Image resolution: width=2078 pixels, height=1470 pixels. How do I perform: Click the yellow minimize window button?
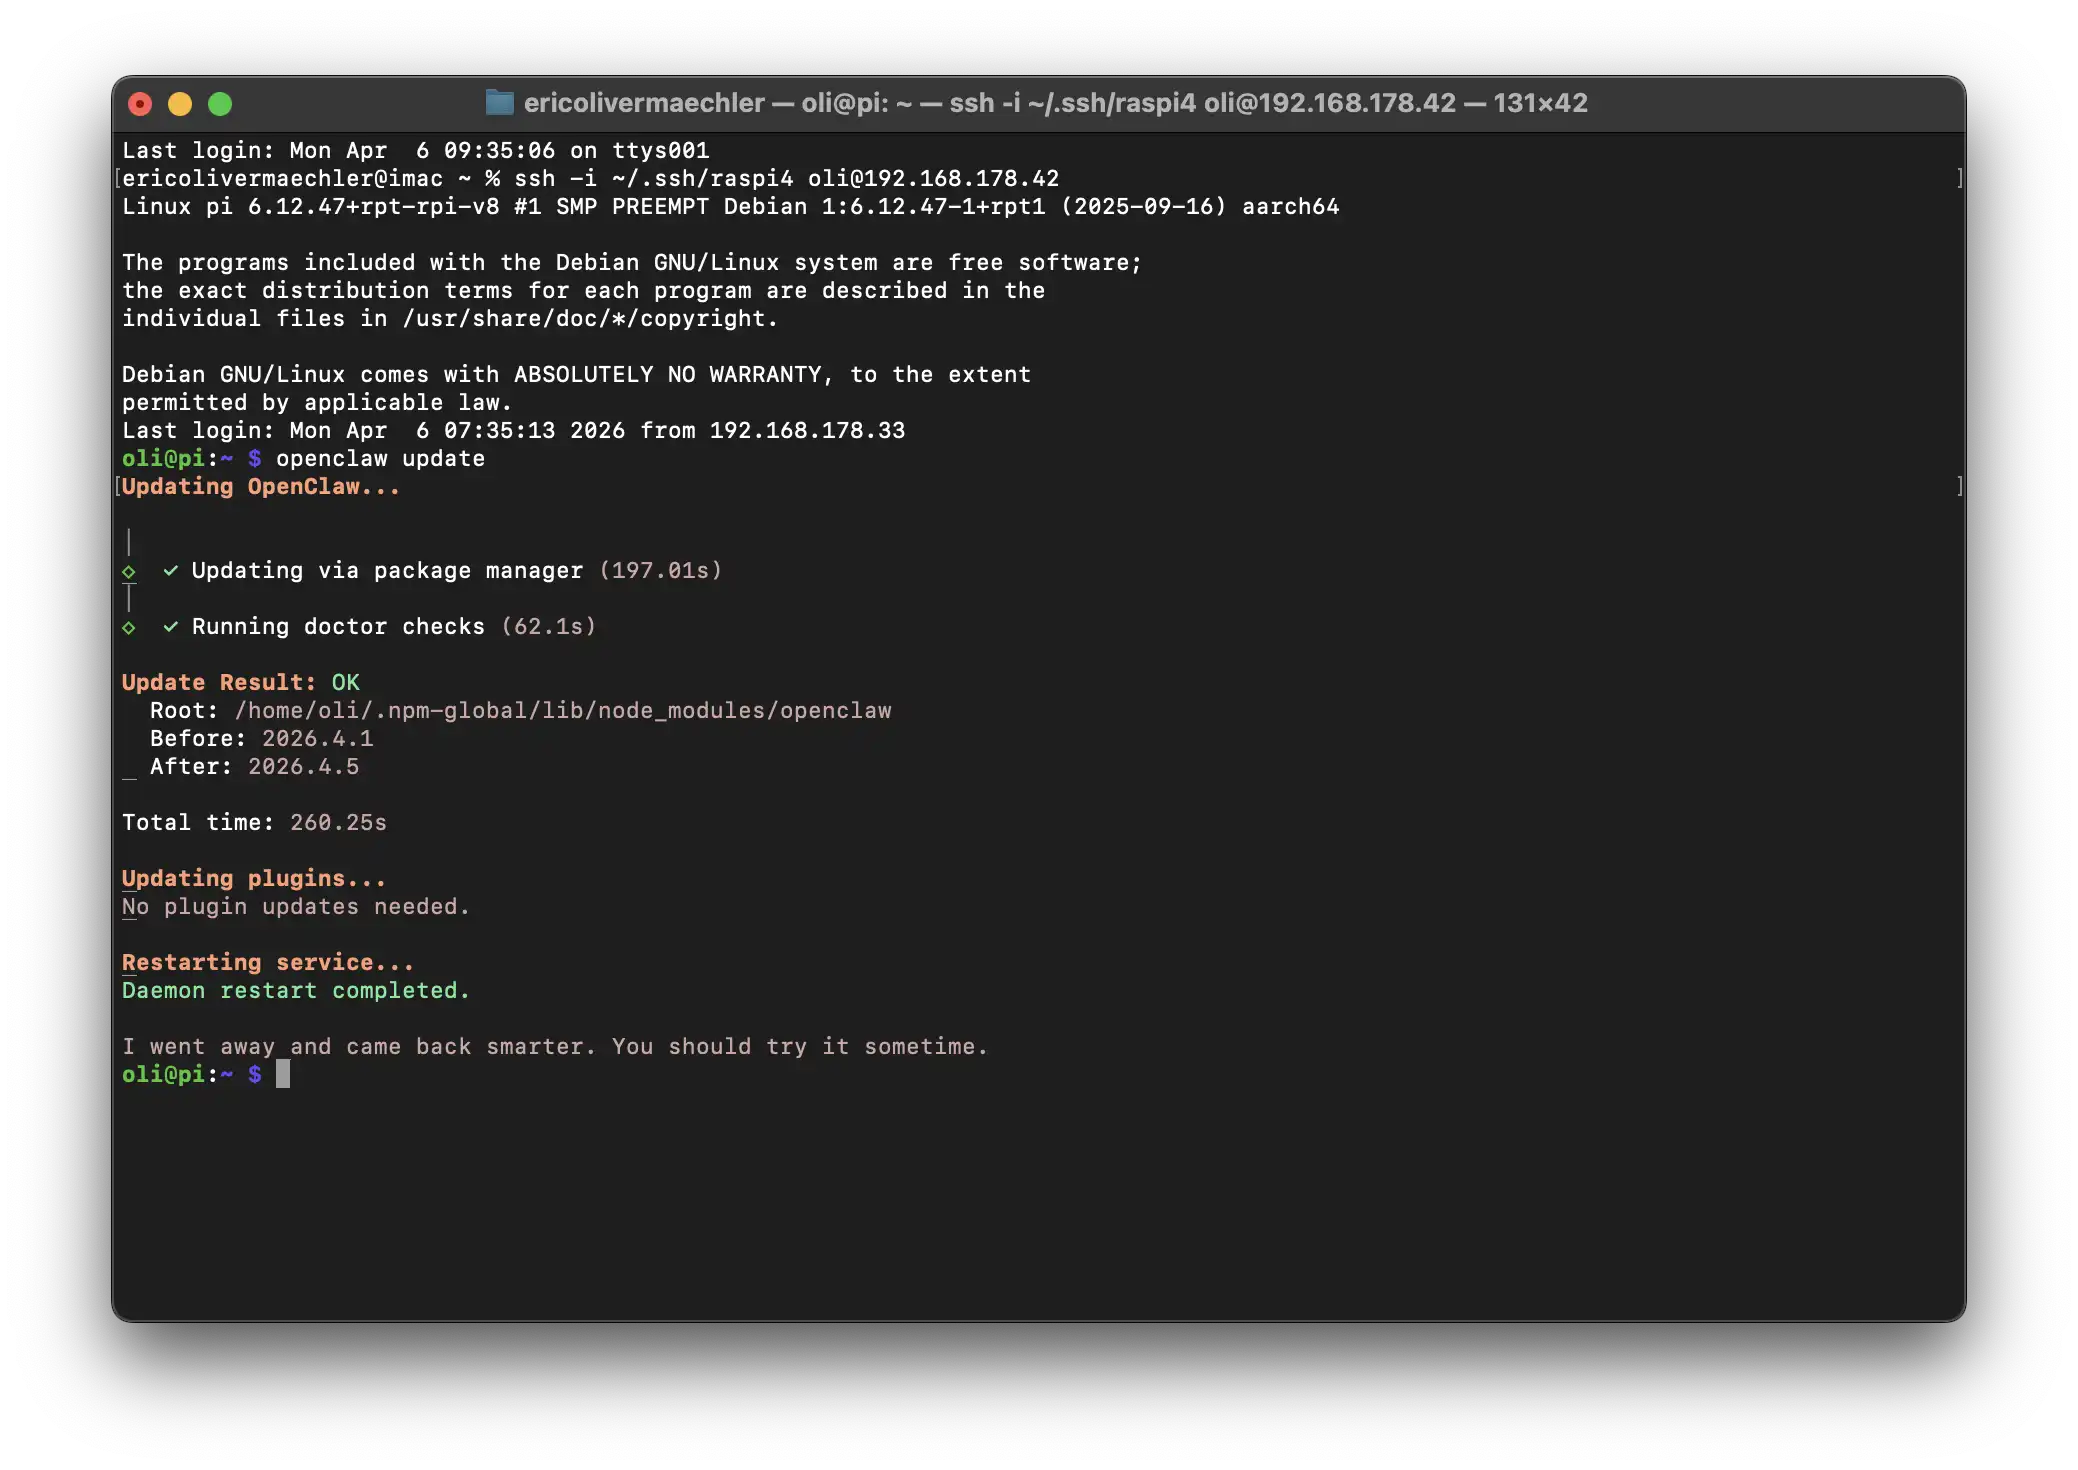[x=180, y=104]
